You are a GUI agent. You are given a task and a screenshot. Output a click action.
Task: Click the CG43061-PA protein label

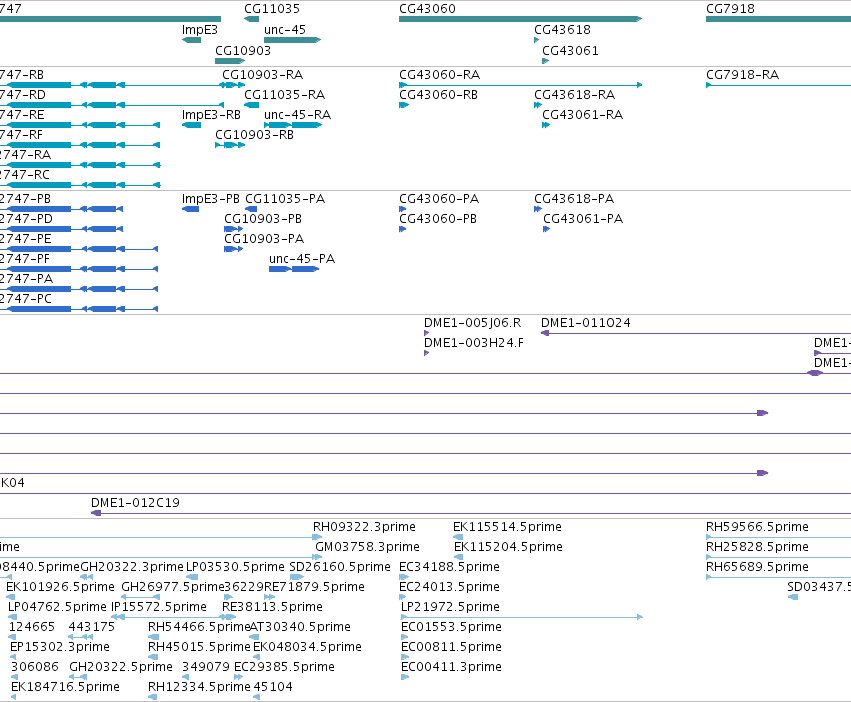pos(583,219)
